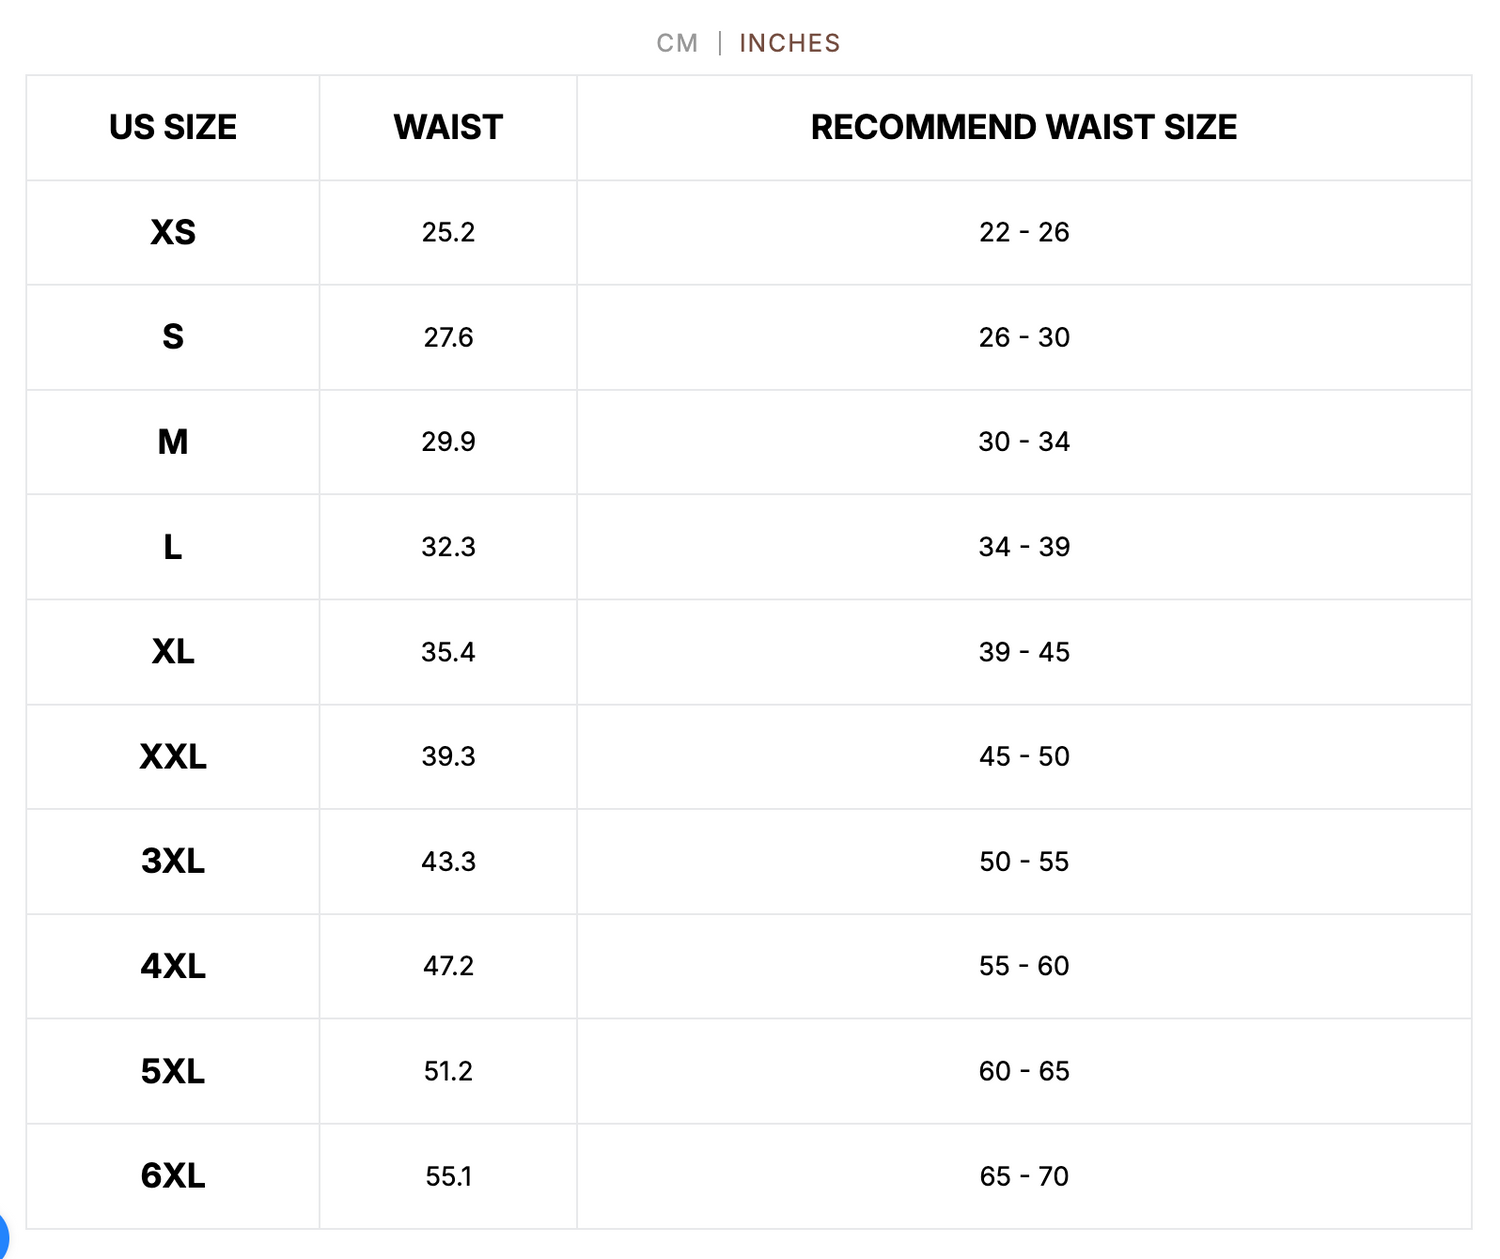The width and height of the screenshot is (1500, 1259).
Task: Click the 39.3 waist measurement
Action: tap(448, 757)
